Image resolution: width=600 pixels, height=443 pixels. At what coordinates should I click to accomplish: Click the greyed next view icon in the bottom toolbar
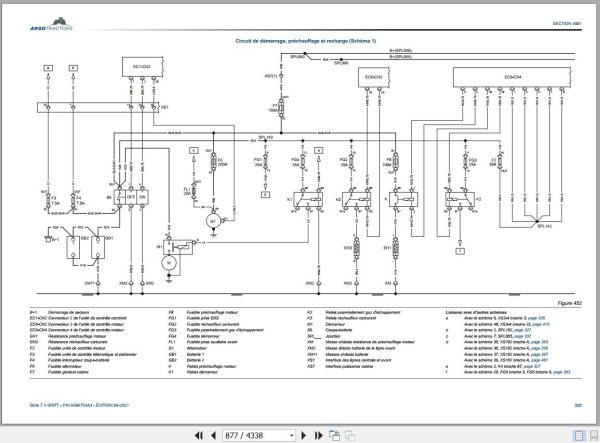[x=350, y=435]
